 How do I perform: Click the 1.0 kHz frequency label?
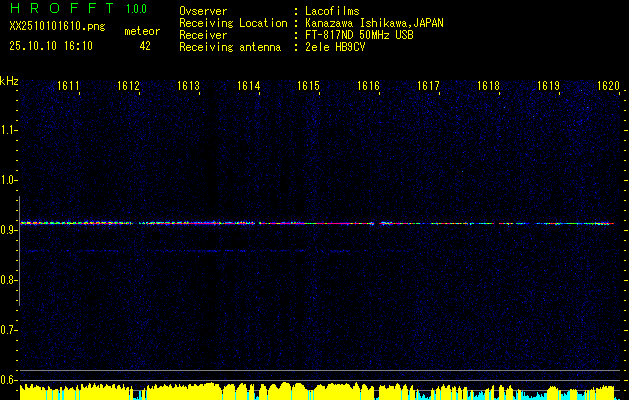coord(9,180)
